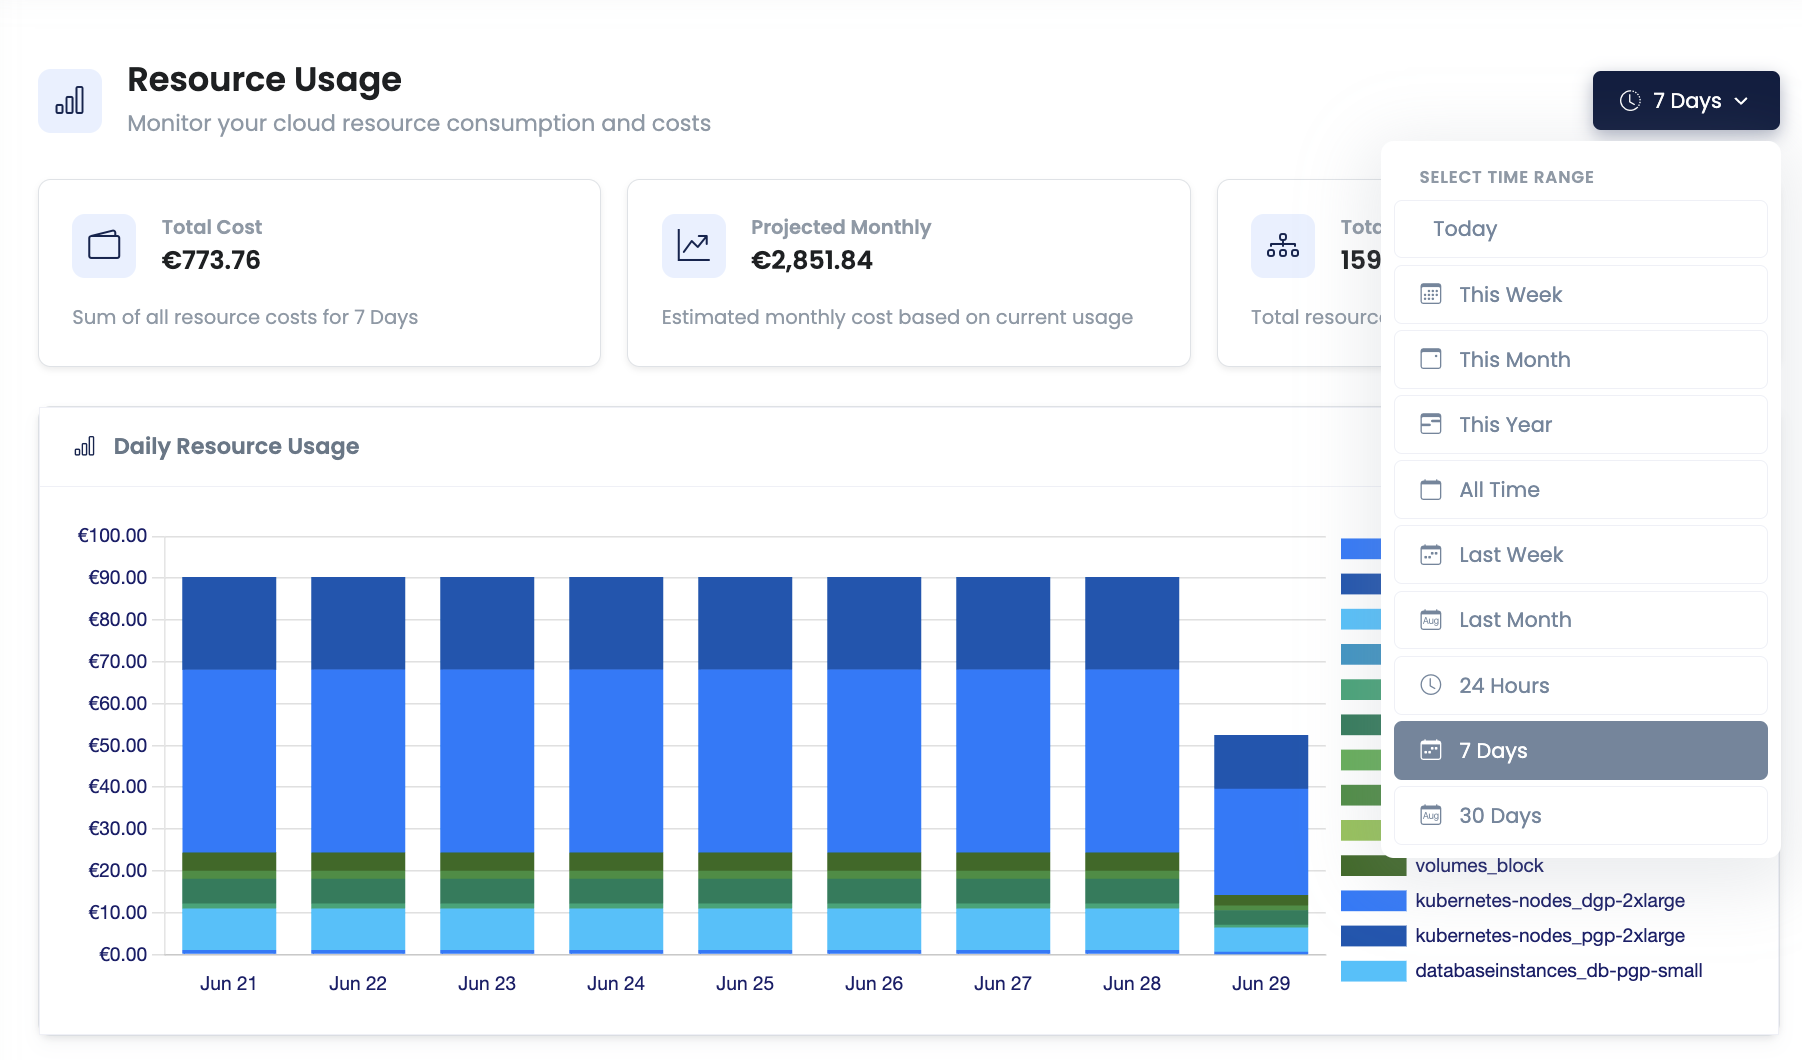
Task: Click the clock icon inside the 7 Days button
Action: click(x=1631, y=100)
